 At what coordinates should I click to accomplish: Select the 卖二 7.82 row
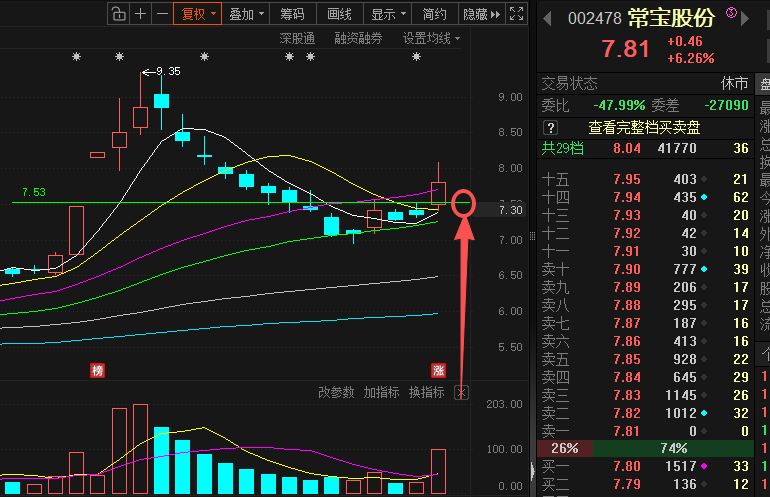coord(645,413)
